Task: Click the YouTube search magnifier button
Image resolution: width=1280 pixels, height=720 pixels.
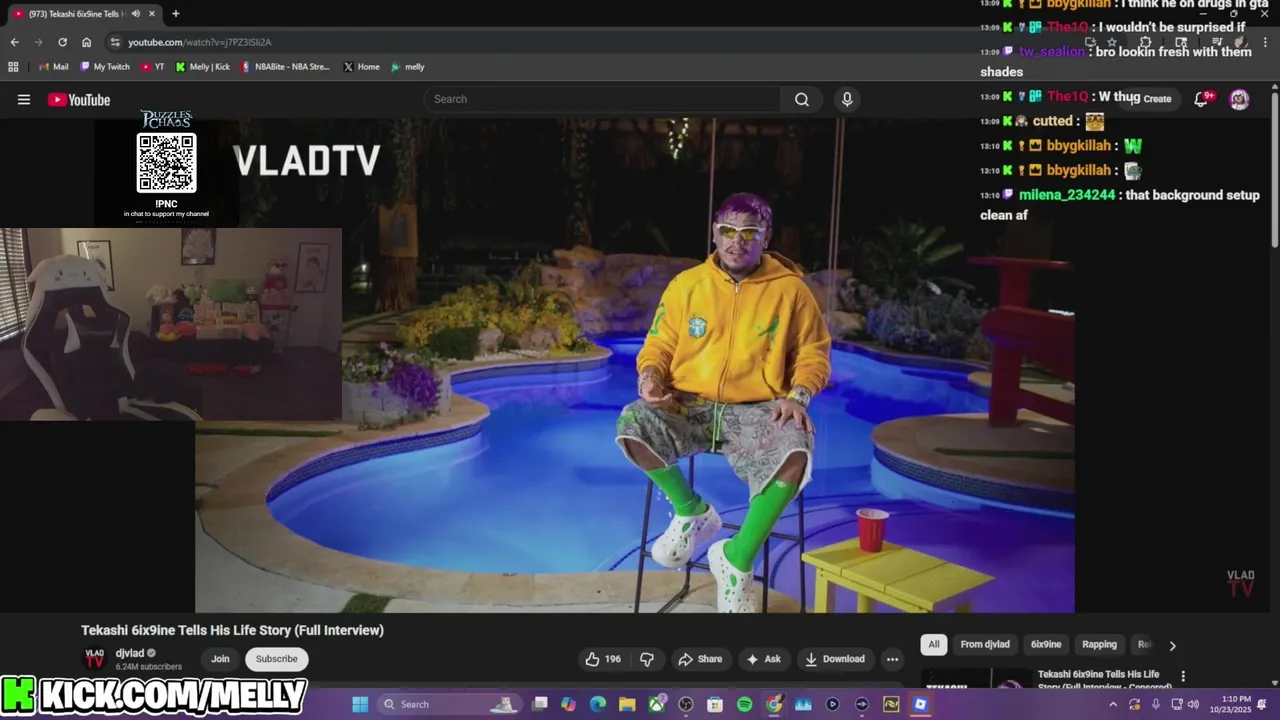Action: pyautogui.click(x=802, y=99)
